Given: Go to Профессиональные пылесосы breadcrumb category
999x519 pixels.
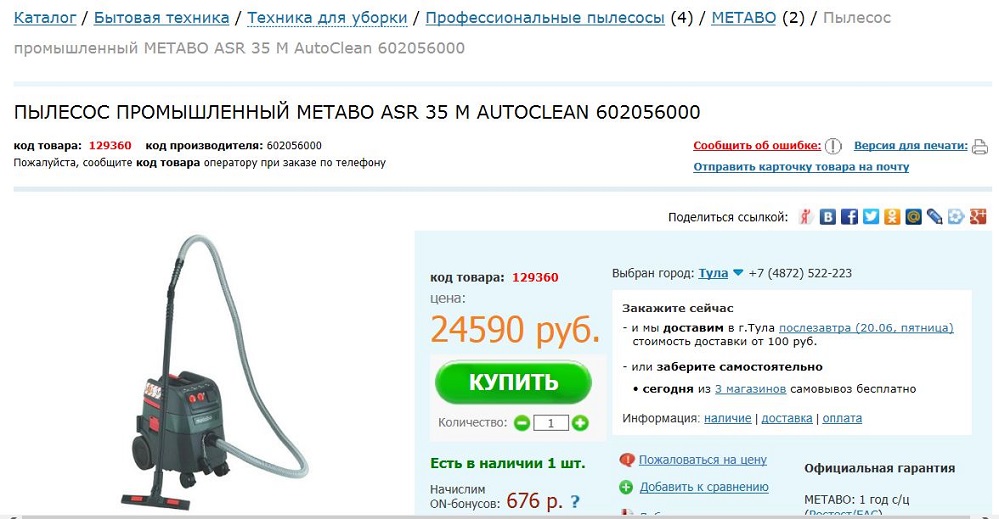Looking at the screenshot, I should pos(545,18).
